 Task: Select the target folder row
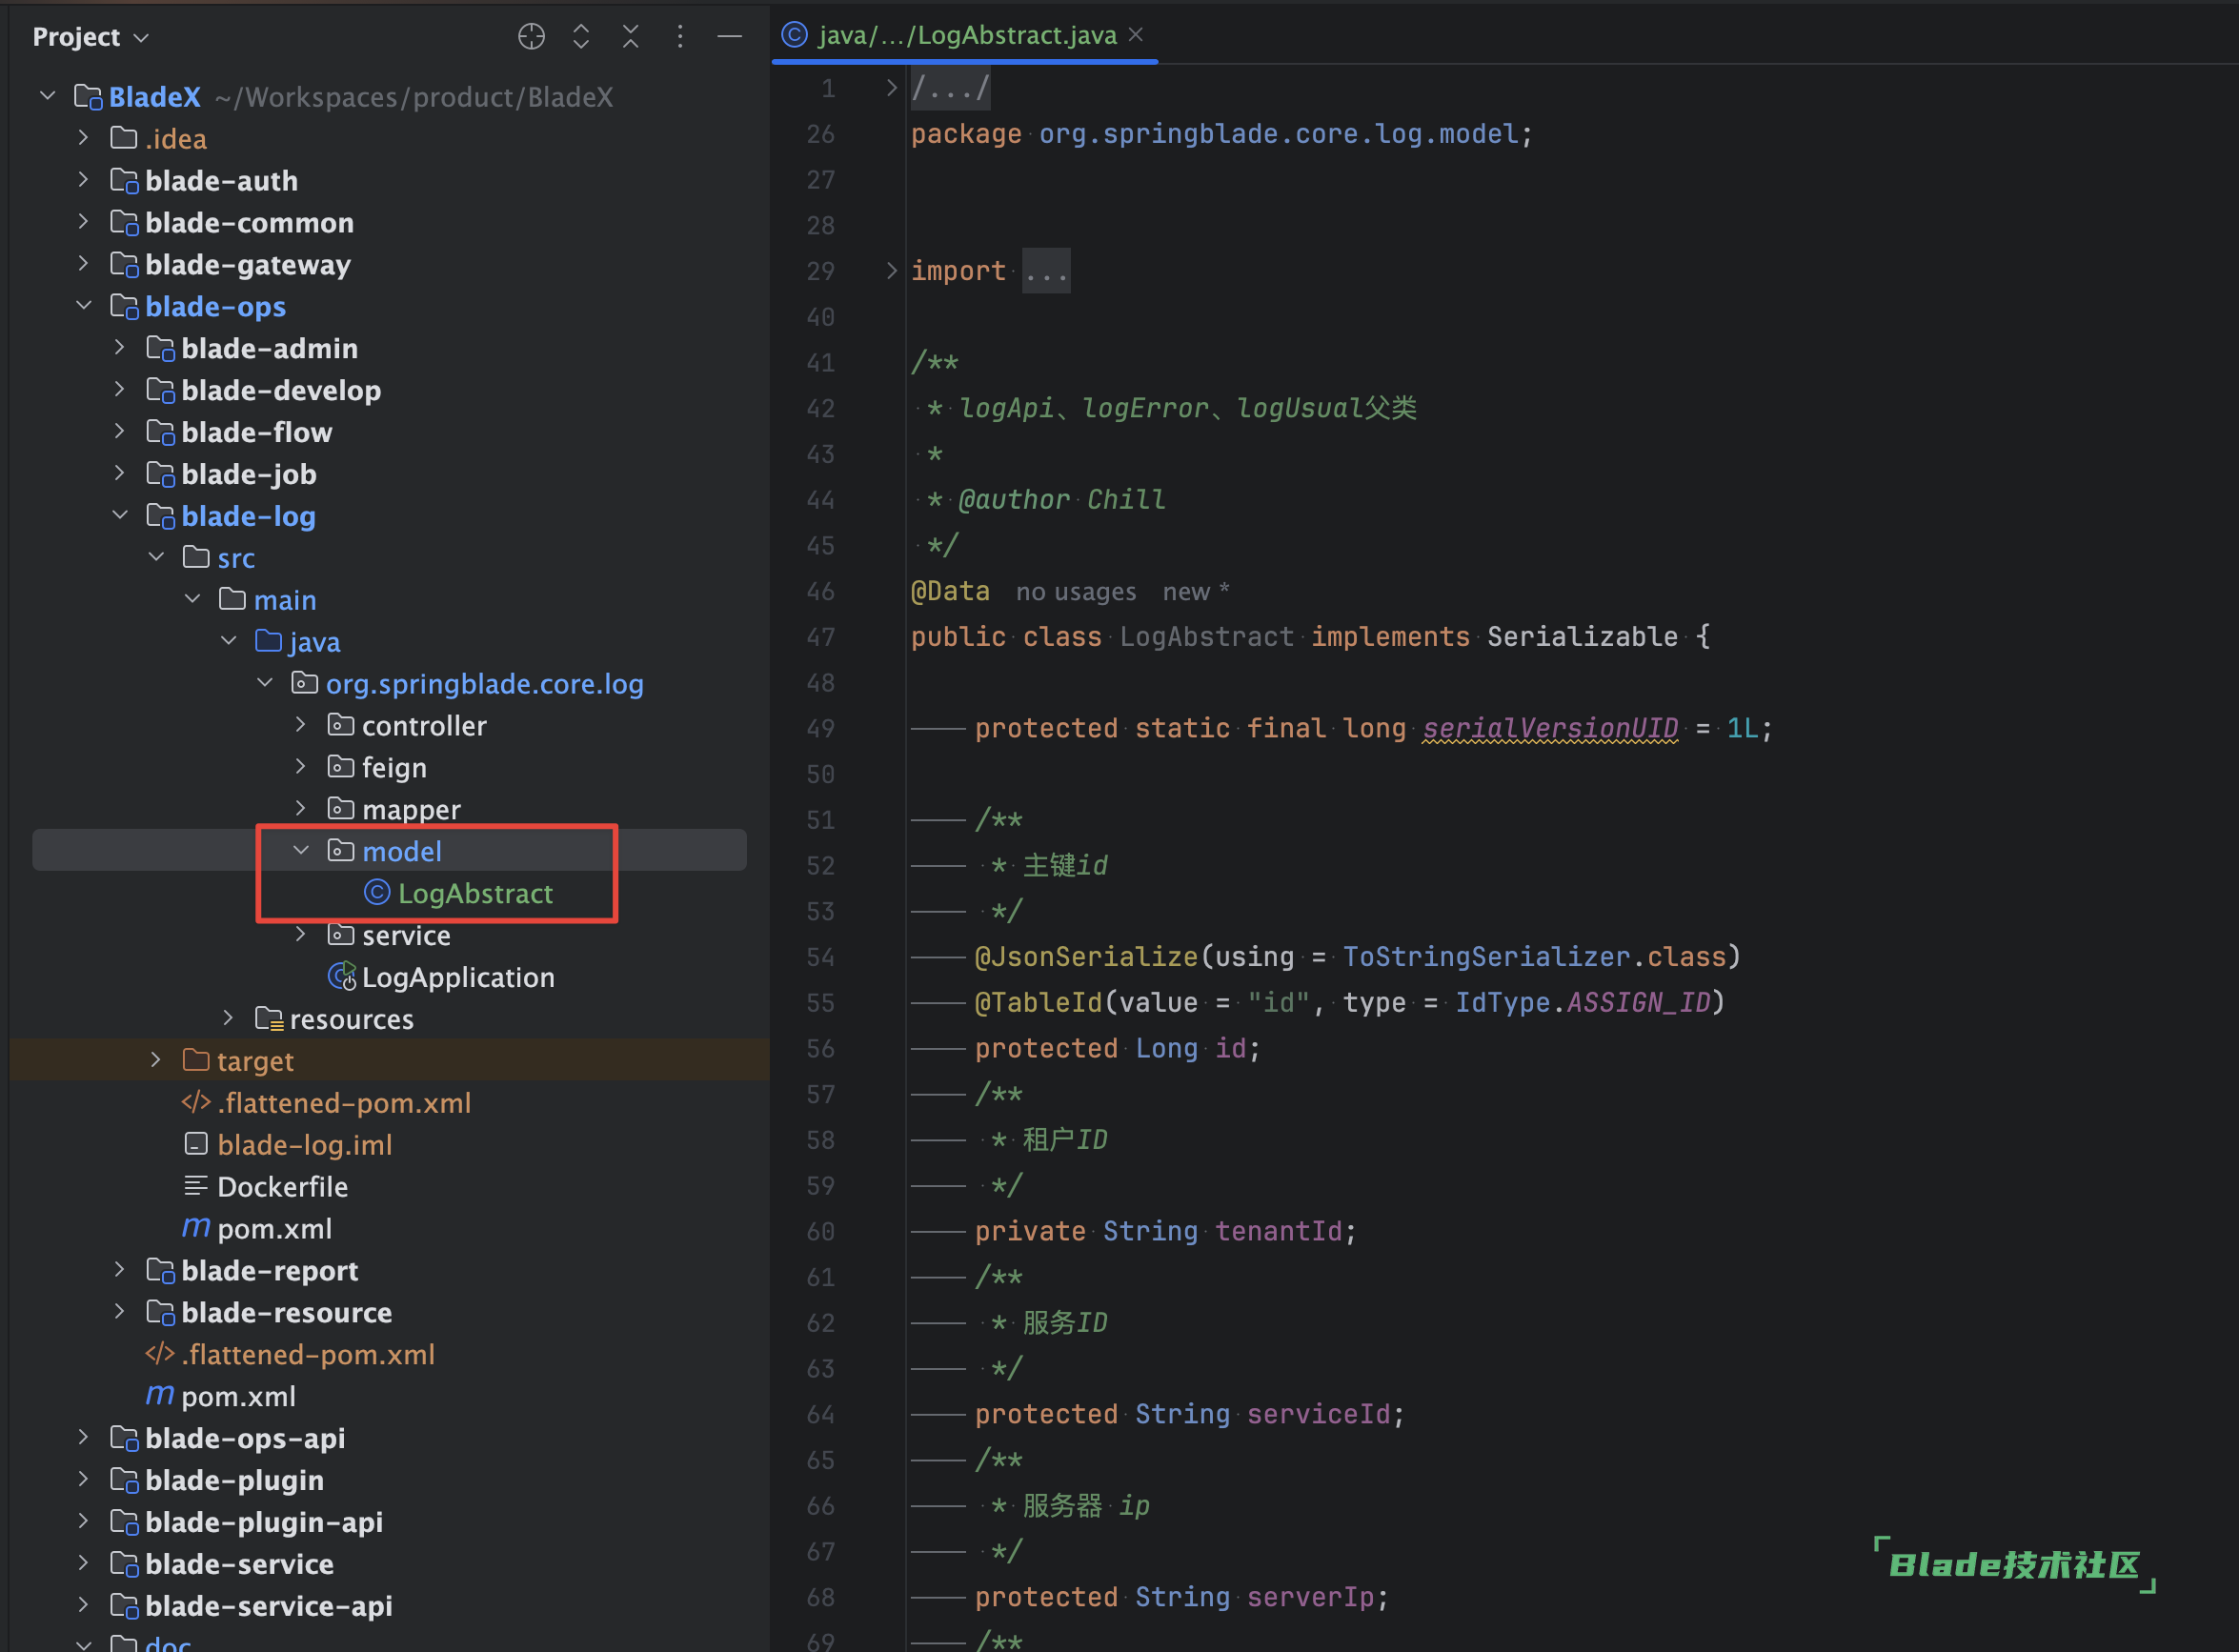click(x=389, y=1061)
